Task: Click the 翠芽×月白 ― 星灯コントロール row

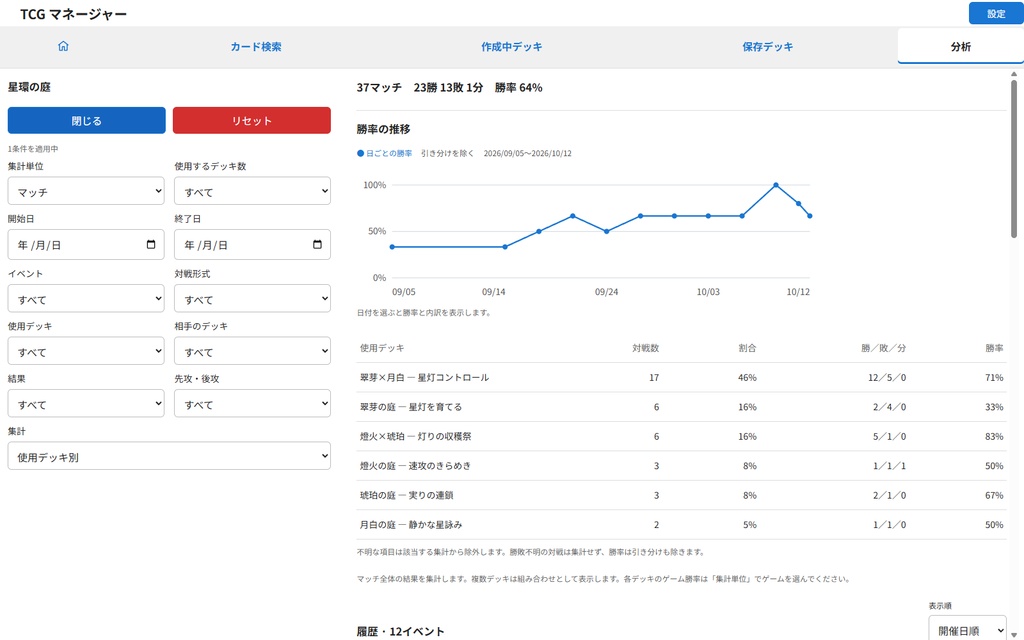Action: pyautogui.click(x=681, y=377)
